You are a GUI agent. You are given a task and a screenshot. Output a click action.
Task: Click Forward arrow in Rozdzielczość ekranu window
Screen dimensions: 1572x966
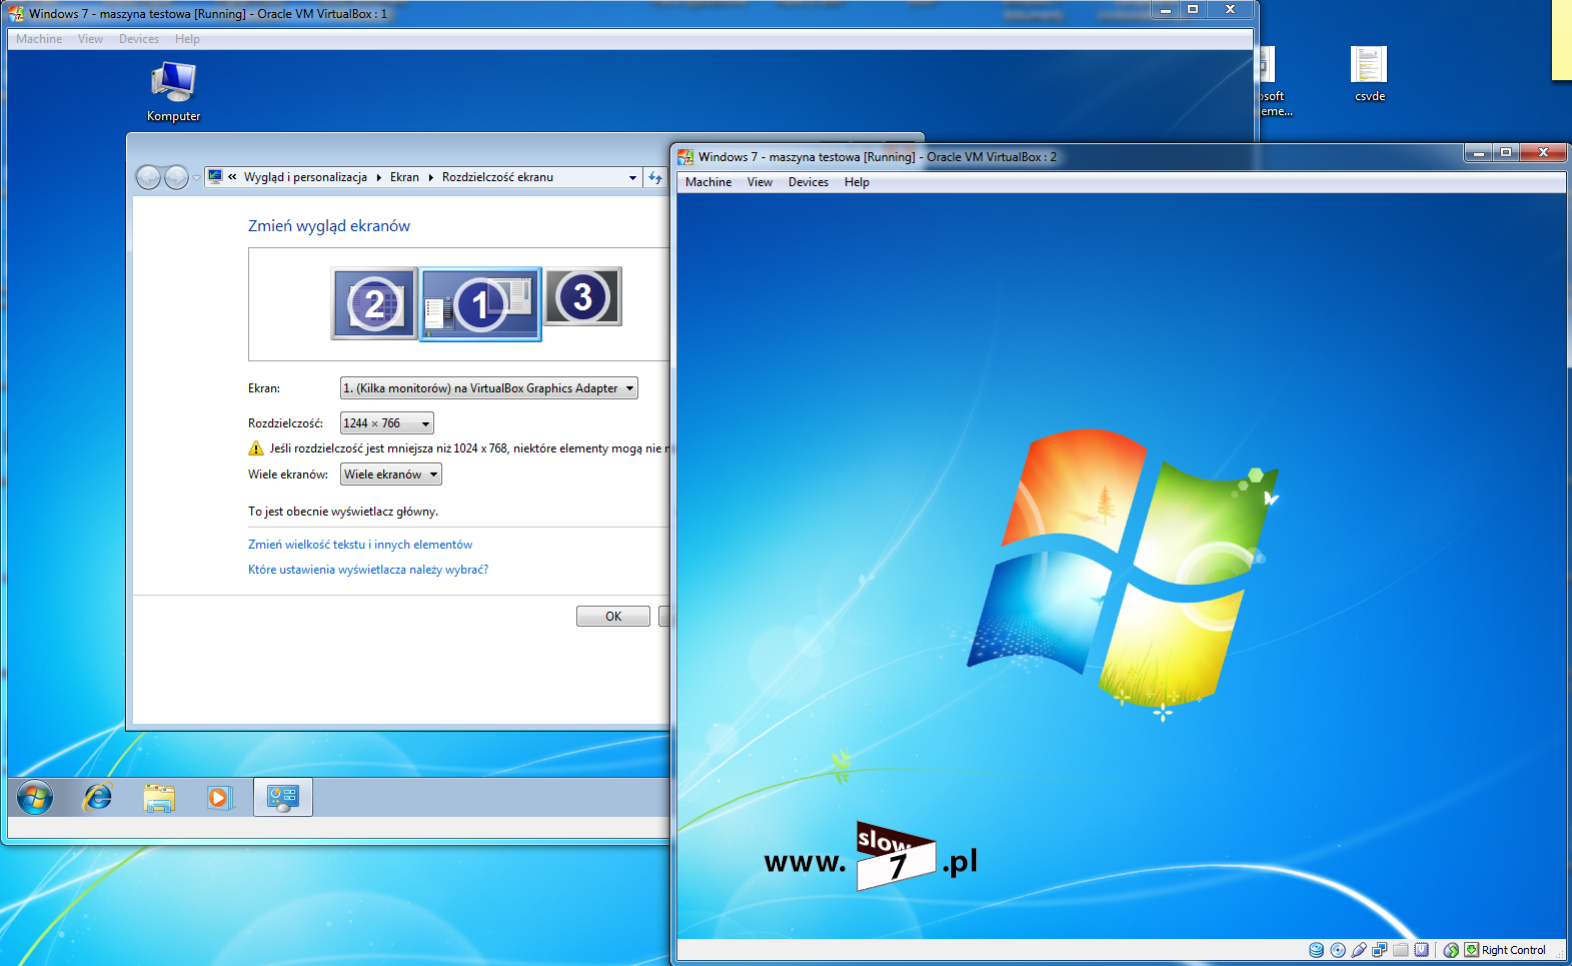click(x=176, y=177)
